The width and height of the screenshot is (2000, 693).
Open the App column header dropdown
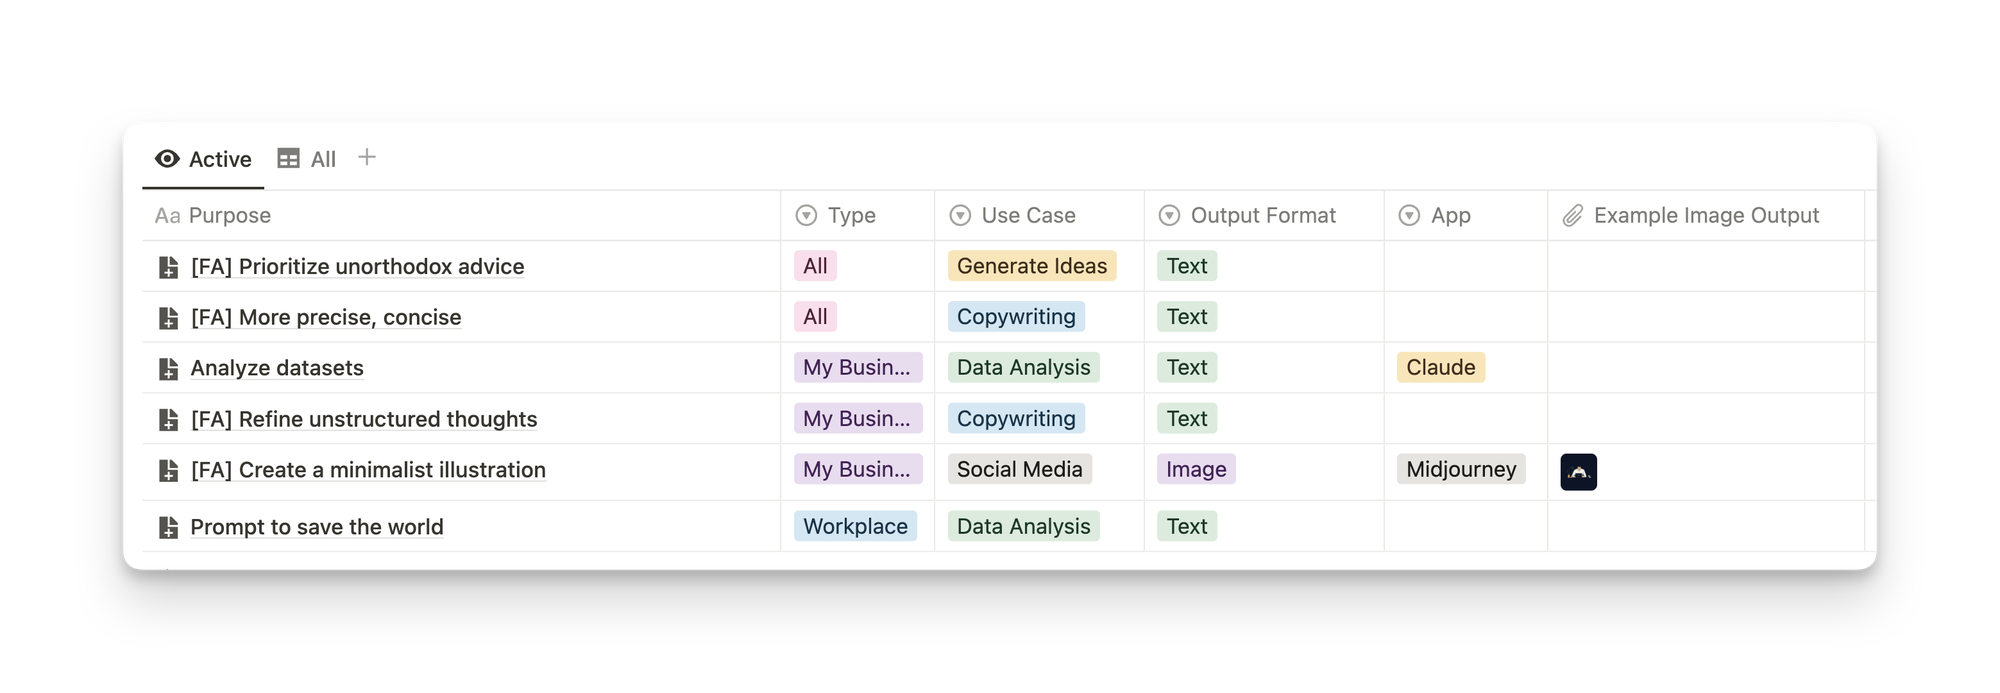[x=1409, y=216]
